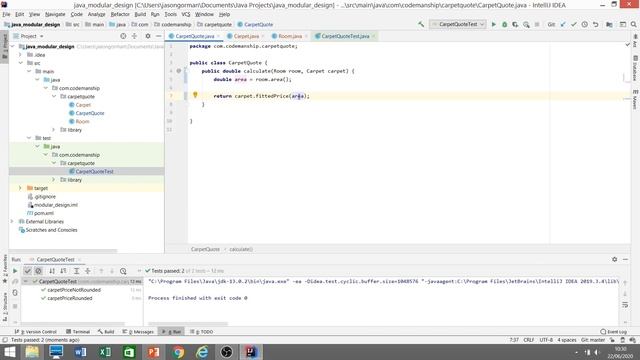Open the Version Control tool window

(36, 332)
